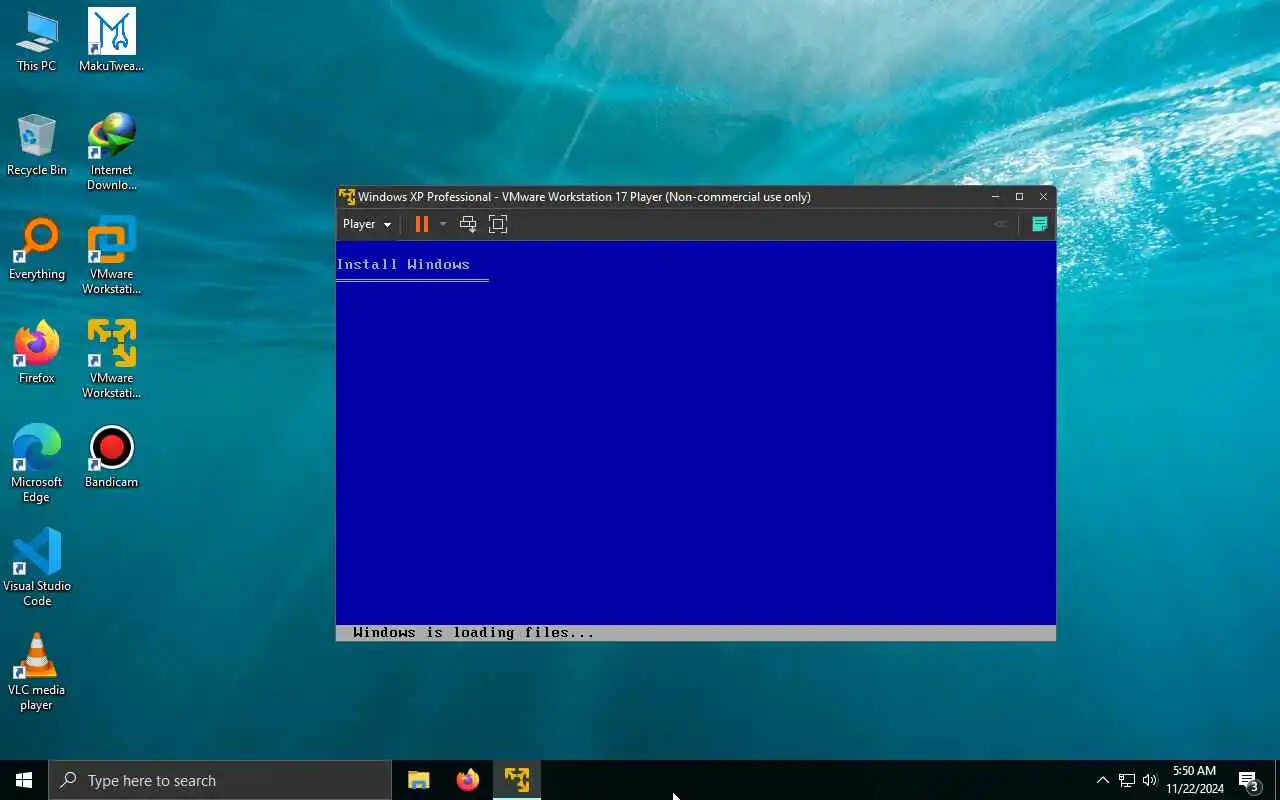This screenshot has height=800, width=1280.
Task: Enter full screen mode in VMware
Action: point(498,224)
